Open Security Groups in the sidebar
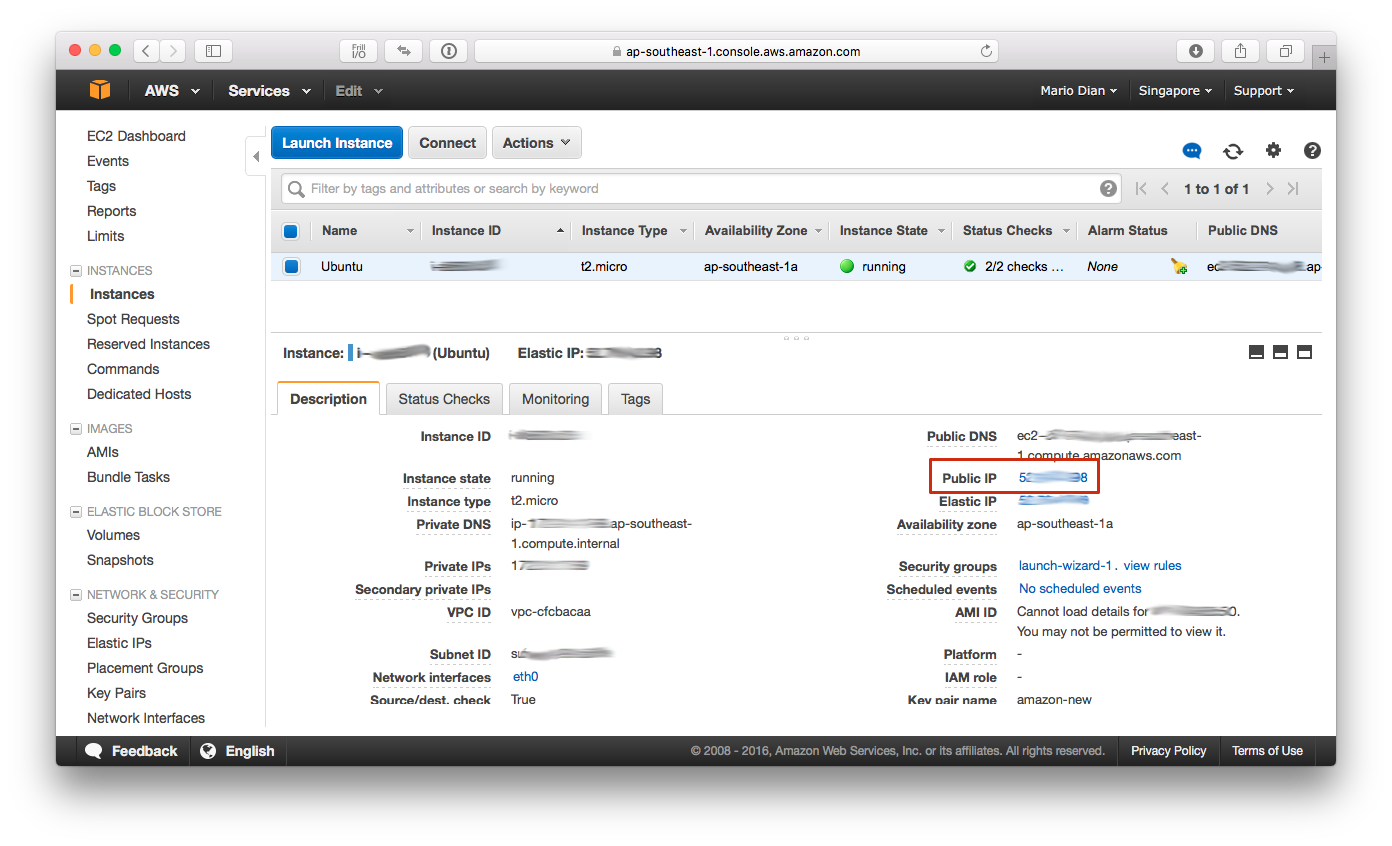This screenshot has height=846, width=1392. click(137, 618)
